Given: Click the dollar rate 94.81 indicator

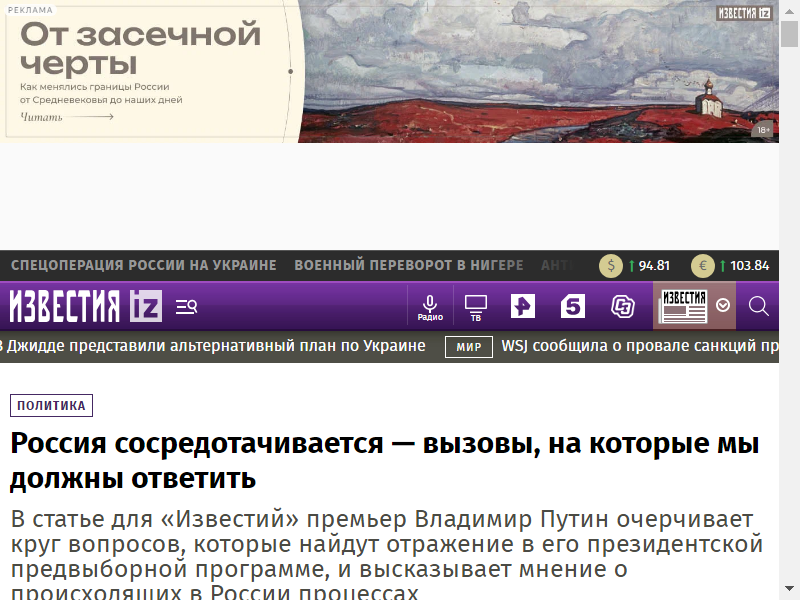Looking at the screenshot, I should [x=635, y=266].
